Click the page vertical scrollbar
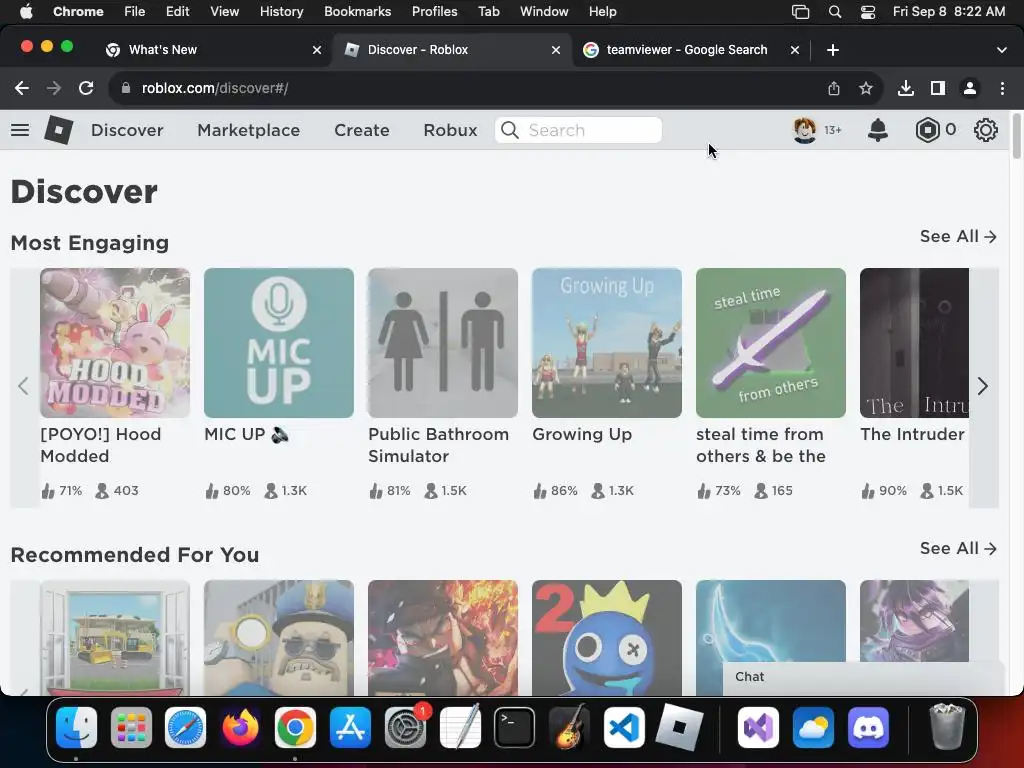The image size is (1024, 768). point(1016,136)
